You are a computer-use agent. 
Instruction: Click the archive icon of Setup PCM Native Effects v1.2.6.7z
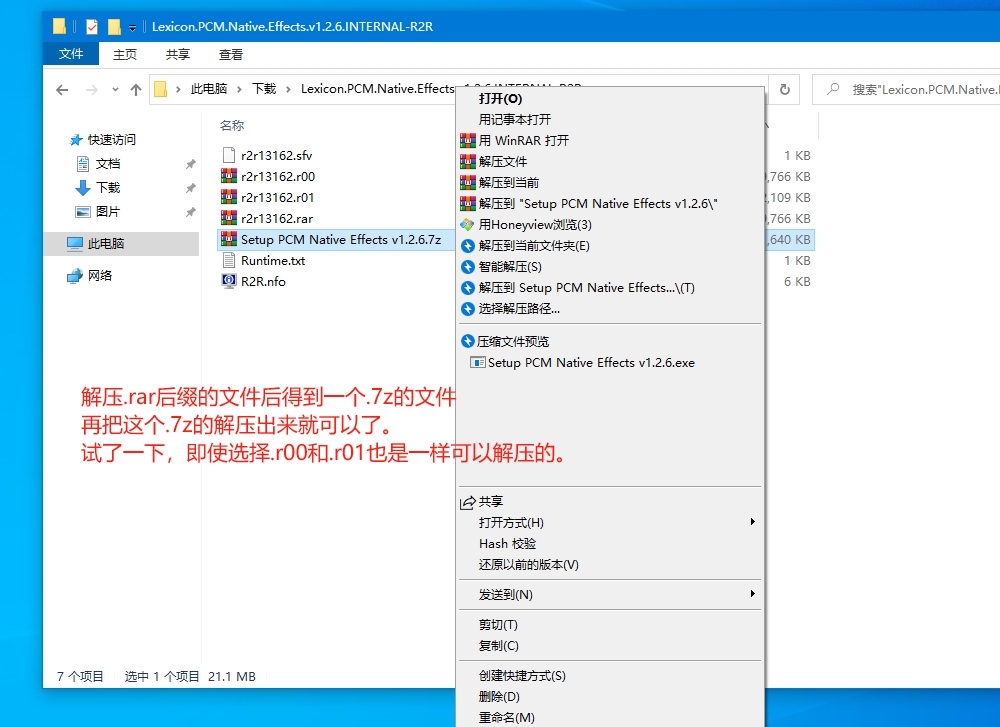pos(229,239)
